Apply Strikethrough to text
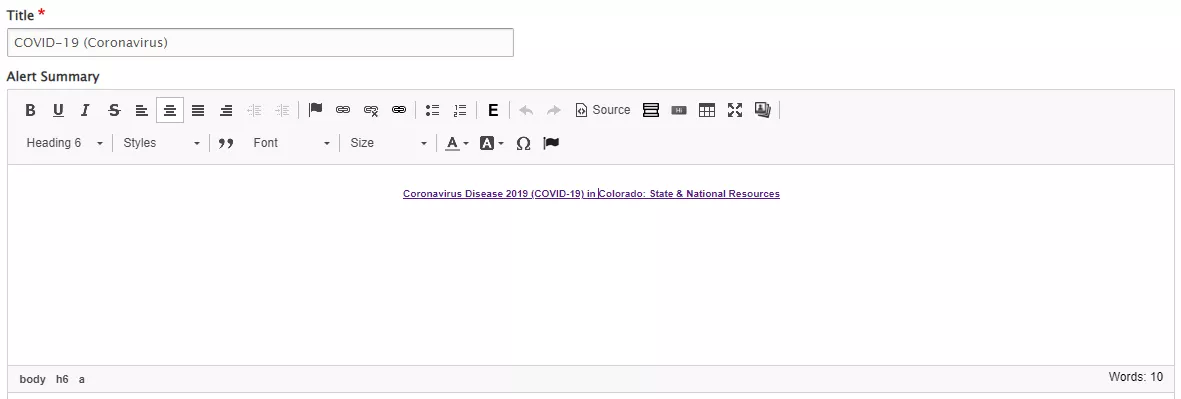1181x399 pixels. pos(114,110)
